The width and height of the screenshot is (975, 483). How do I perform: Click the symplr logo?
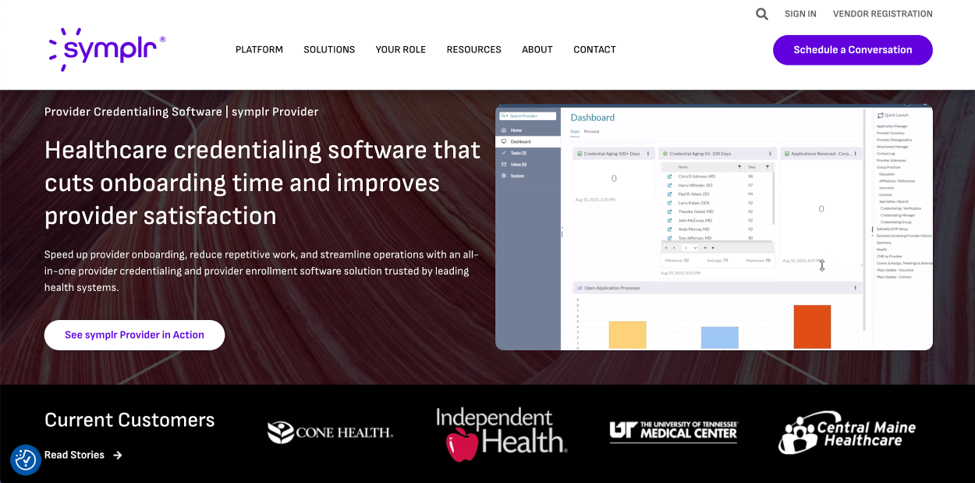(107, 48)
